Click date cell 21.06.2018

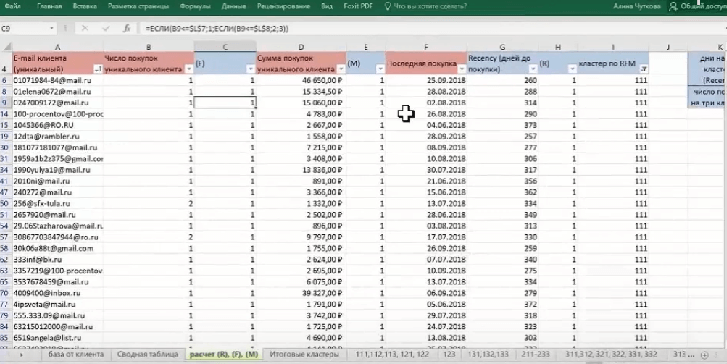click(x=426, y=181)
